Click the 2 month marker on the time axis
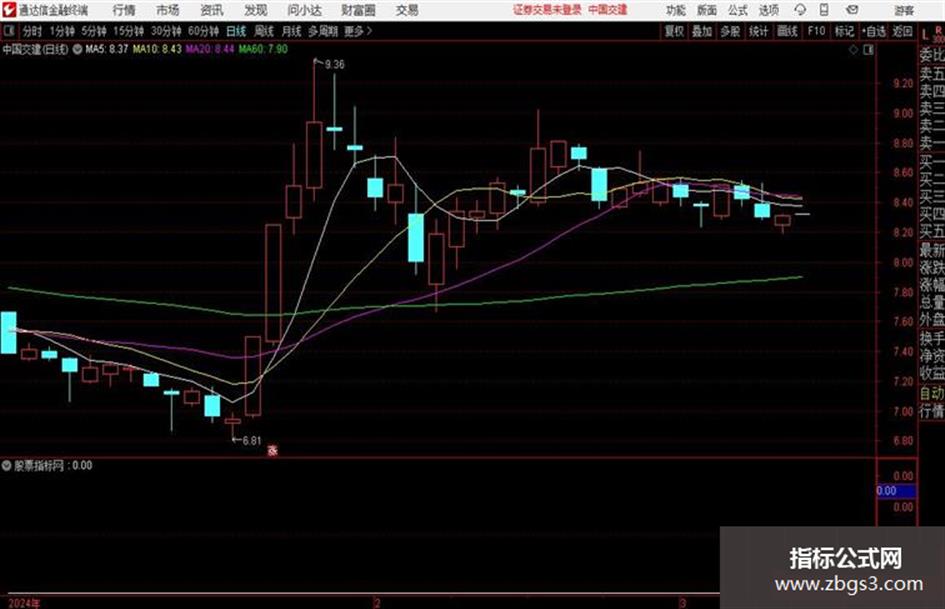The image size is (945, 609). (377, 603)
